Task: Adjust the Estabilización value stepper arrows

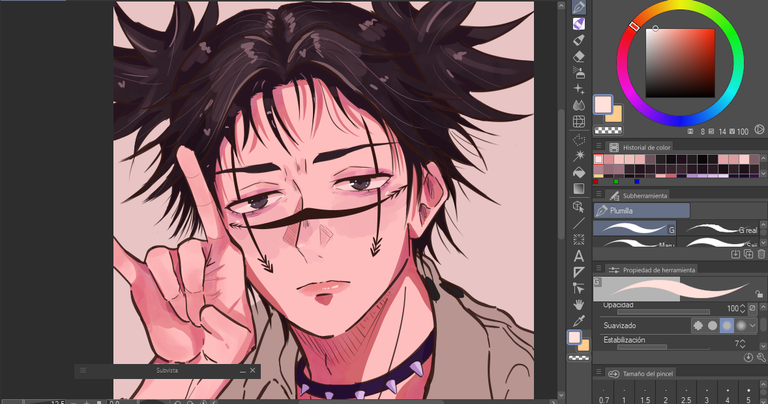Action: 743,343
